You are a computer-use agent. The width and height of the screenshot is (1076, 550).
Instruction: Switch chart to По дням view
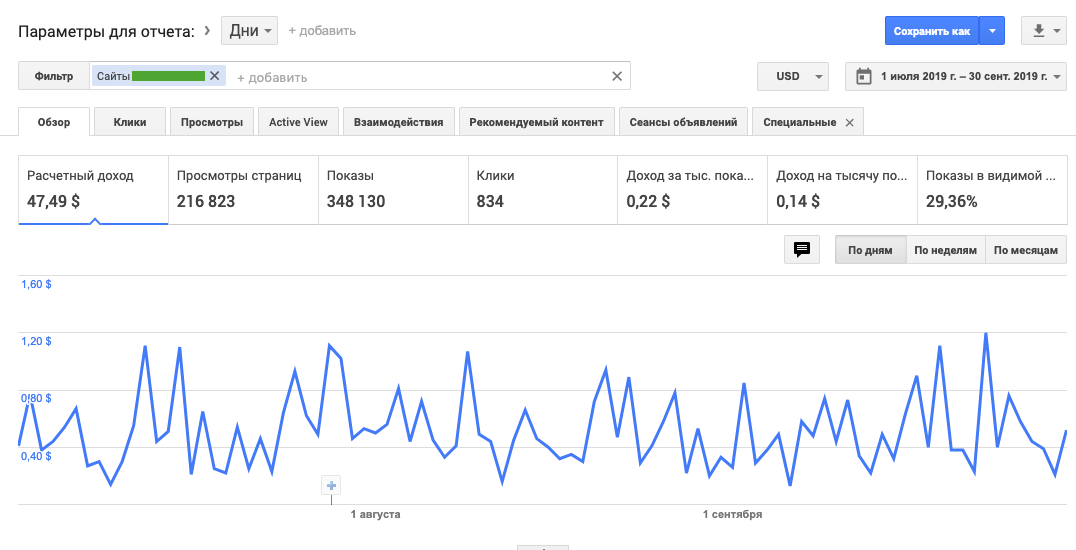(870, 250)
